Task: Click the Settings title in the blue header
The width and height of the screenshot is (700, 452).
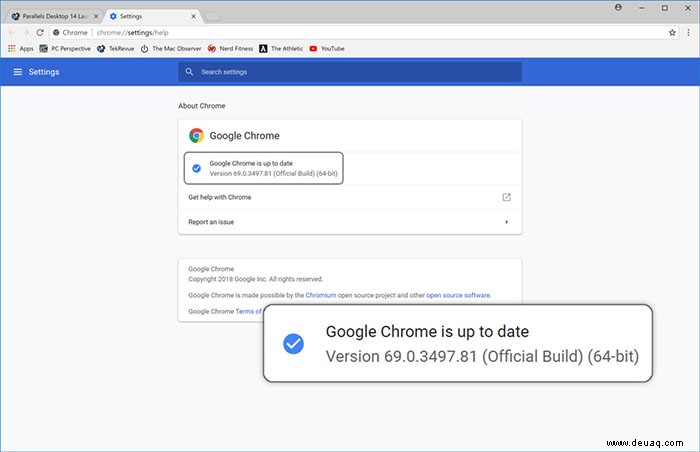Action: click(44, 72)
